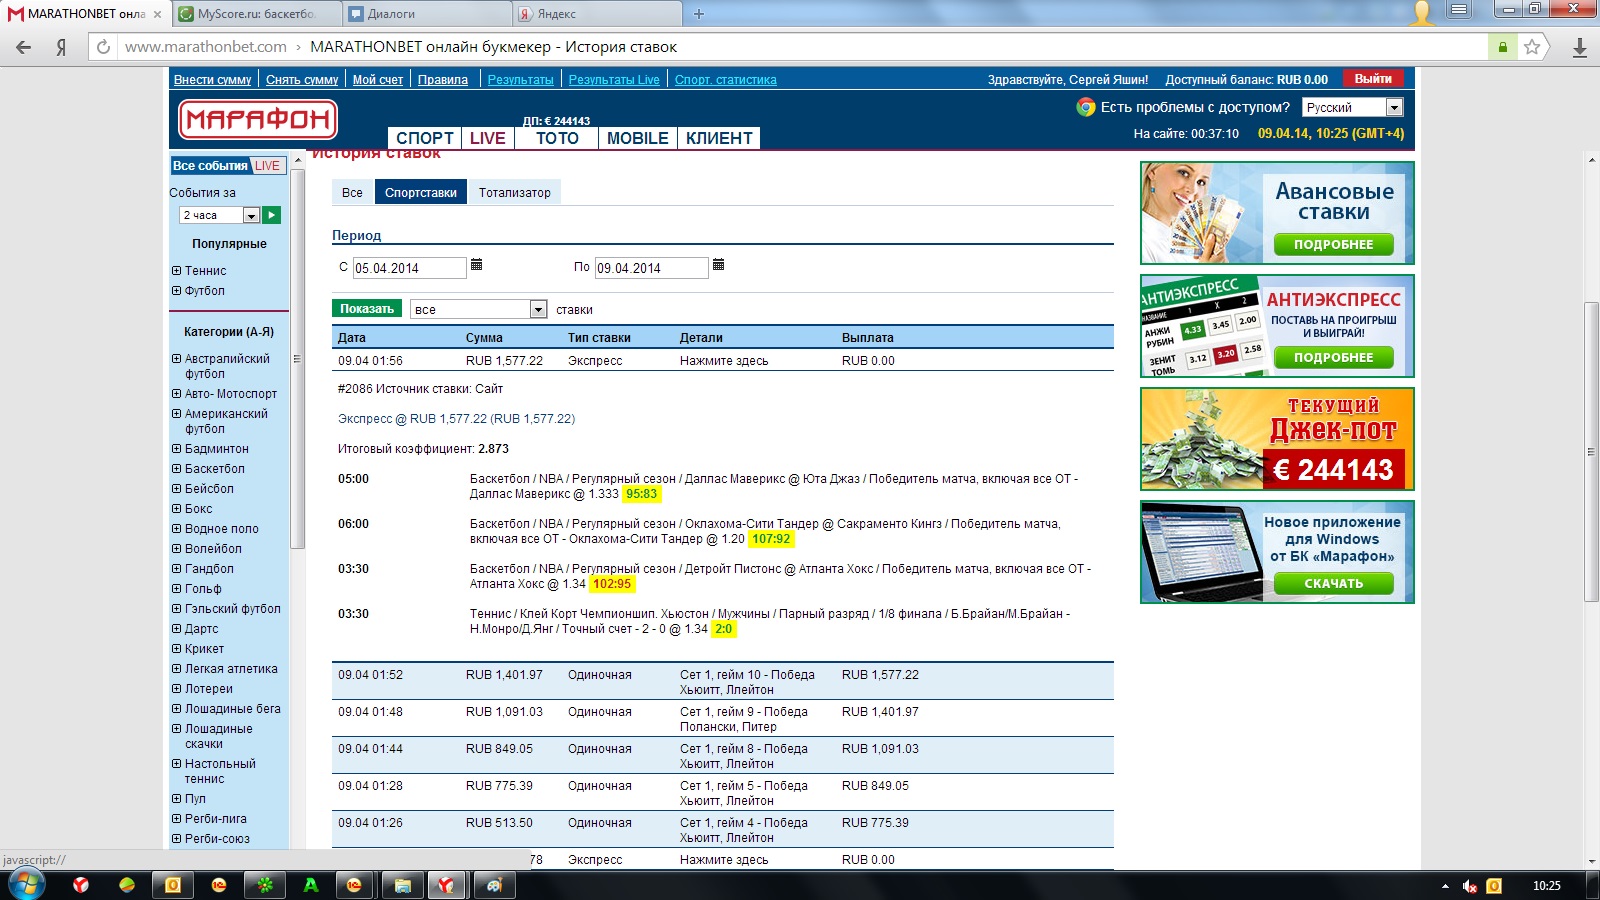The width and height of the screenshot is (1600, 900).
Task: Expand the Гольф category
Action: (176, 588)
